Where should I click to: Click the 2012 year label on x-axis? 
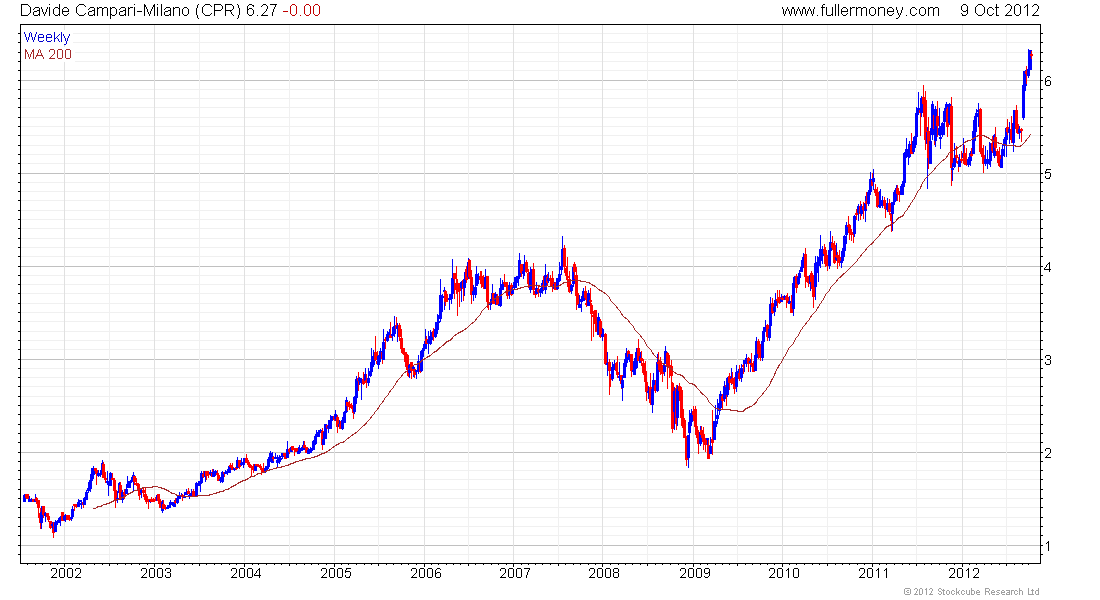pos(963,573)
